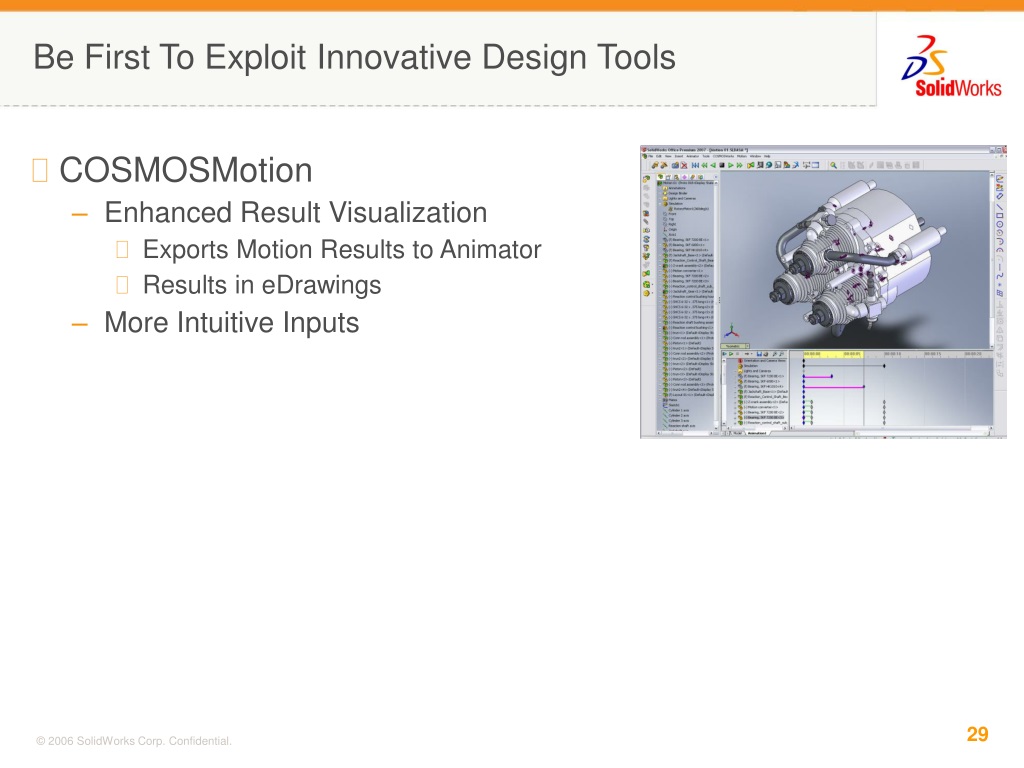1024x768 pixels.
Task: Open the COSMOSWorks menu in the menu bar
Action: pyautogui.click(x=724, y=156)
